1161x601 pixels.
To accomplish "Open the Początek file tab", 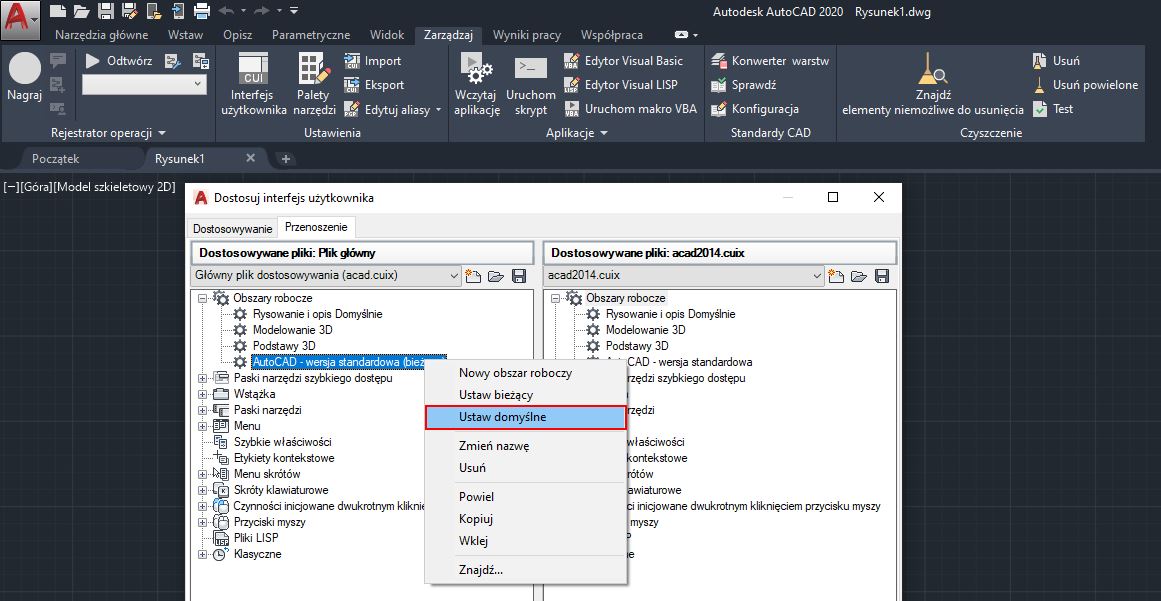I will (56, 158).
